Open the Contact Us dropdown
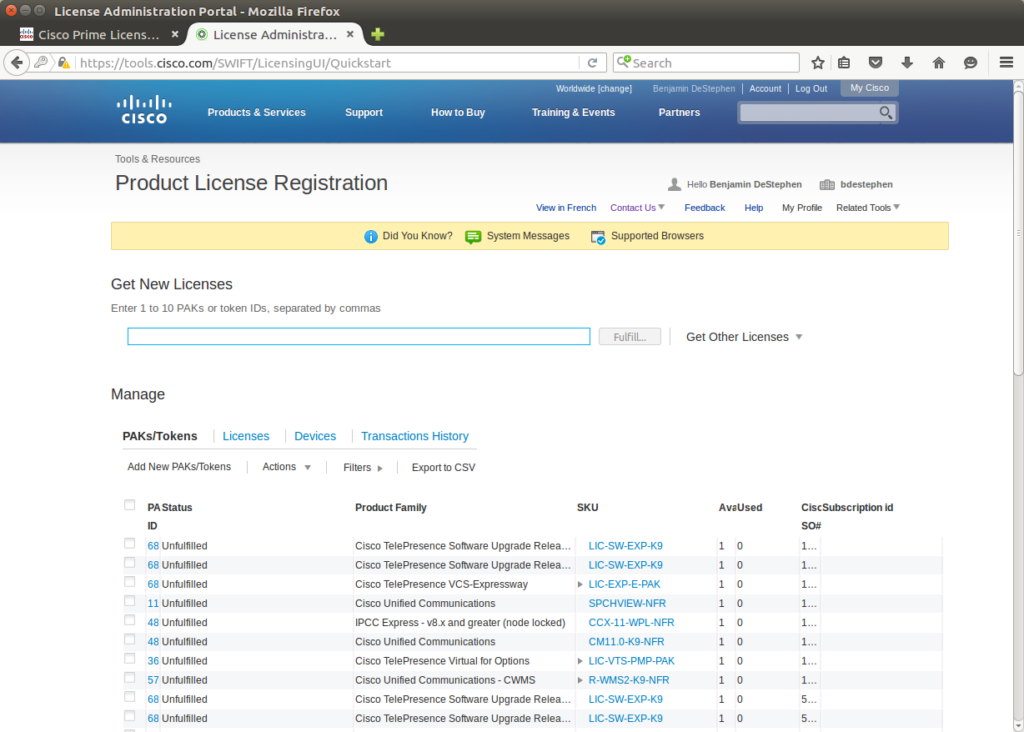 pyautogui.click(x=637, y=208)
